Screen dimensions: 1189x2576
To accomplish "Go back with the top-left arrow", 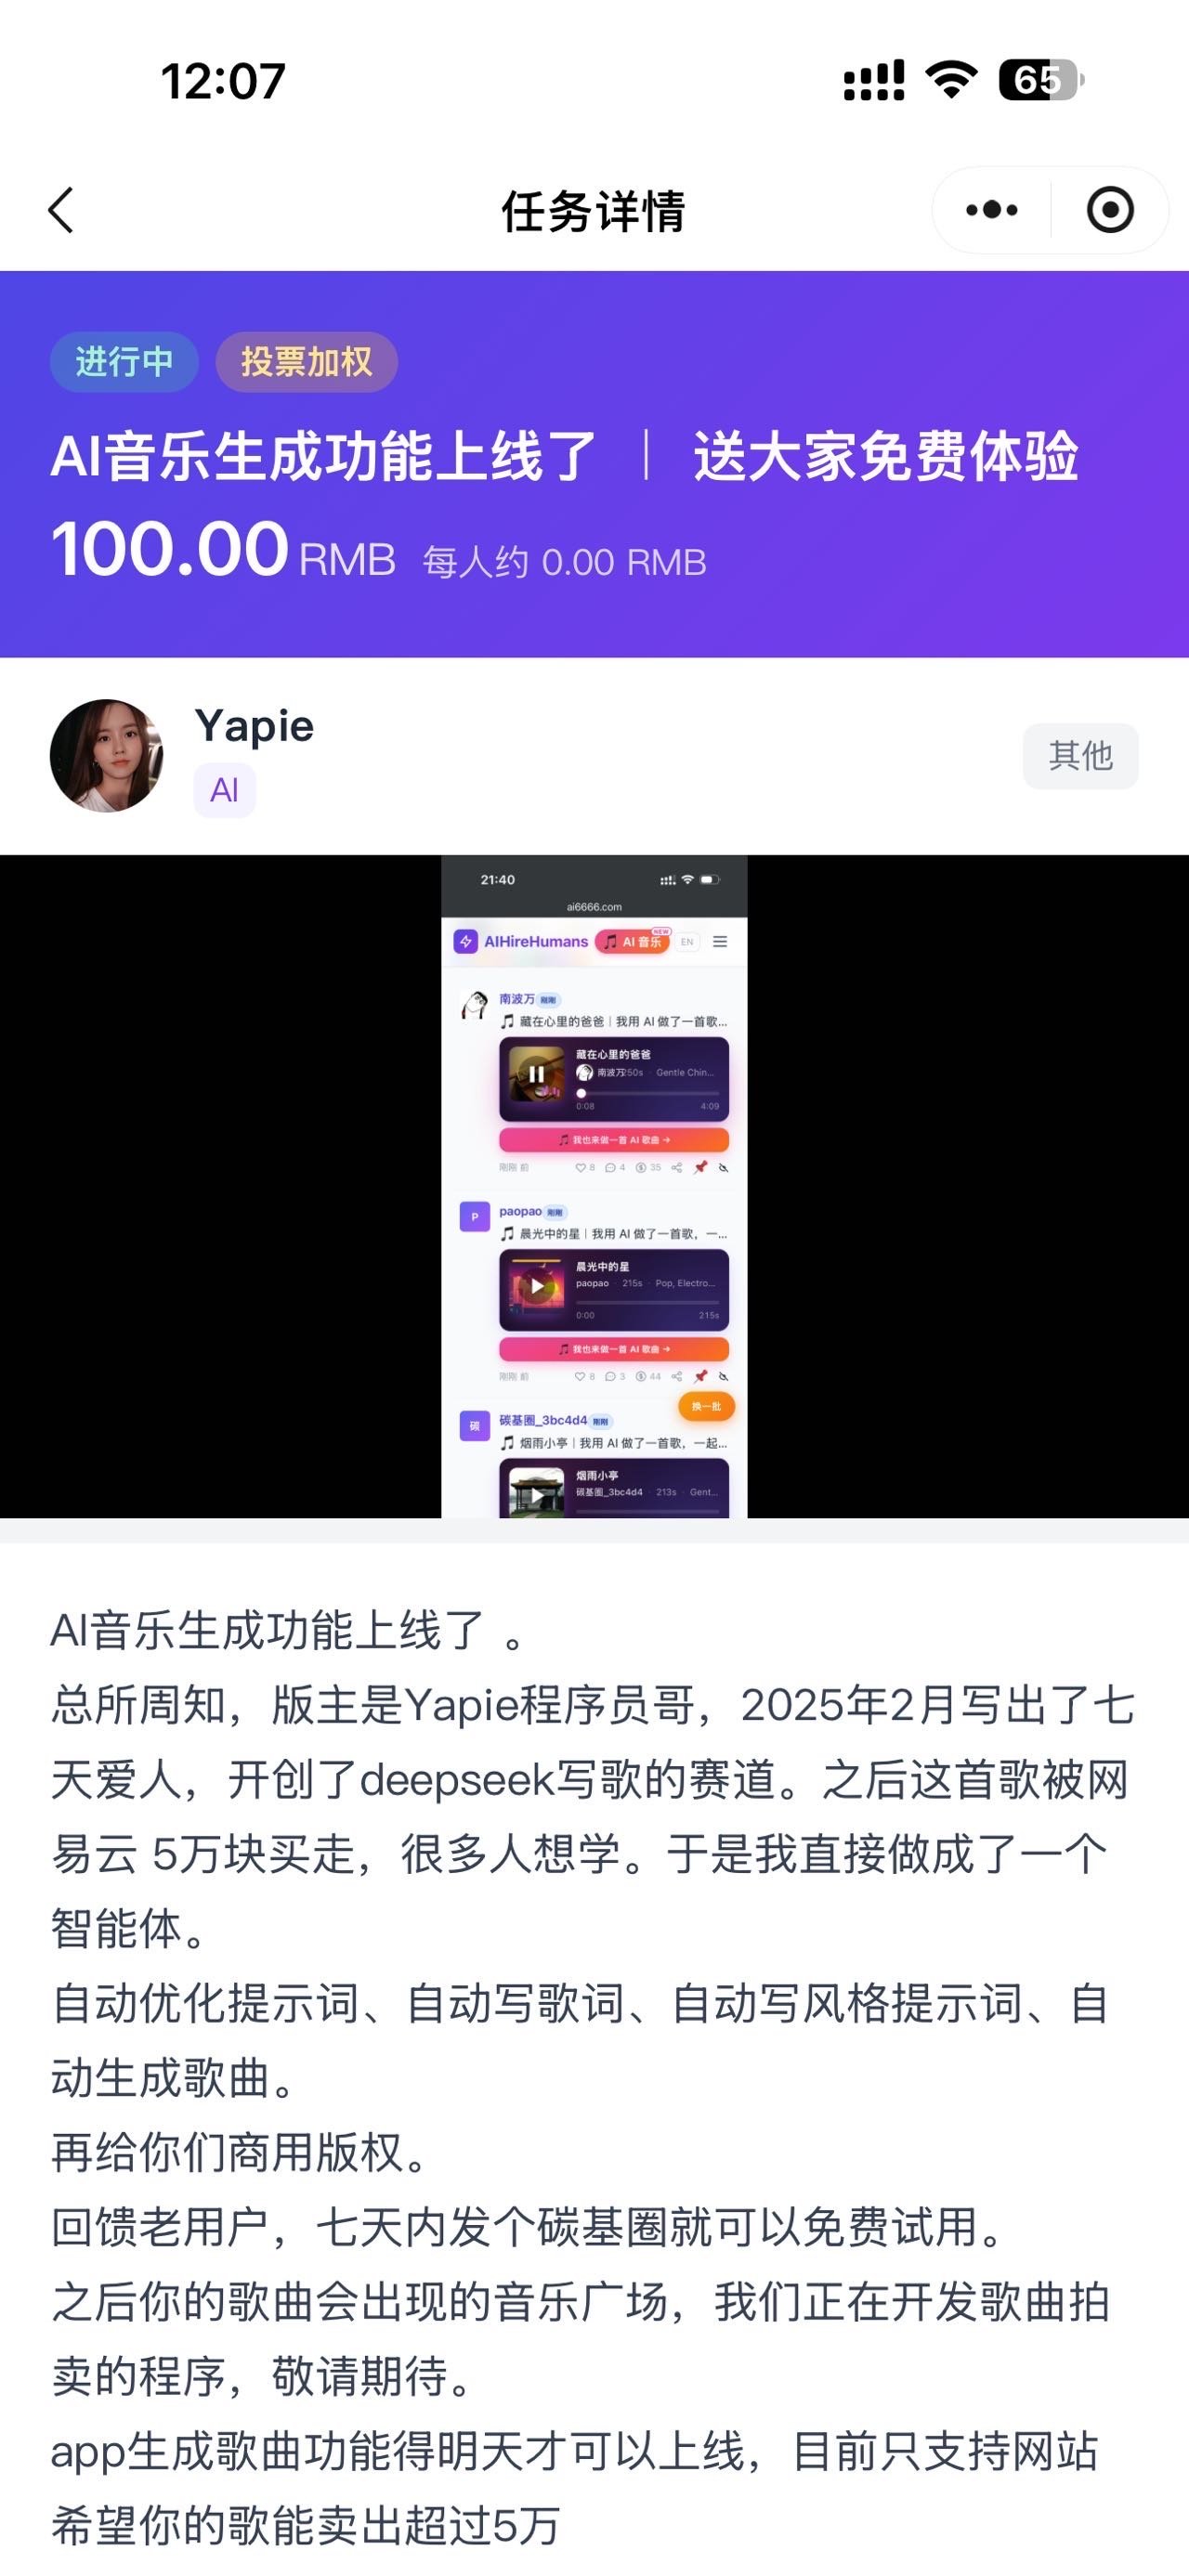I will 61,210.
